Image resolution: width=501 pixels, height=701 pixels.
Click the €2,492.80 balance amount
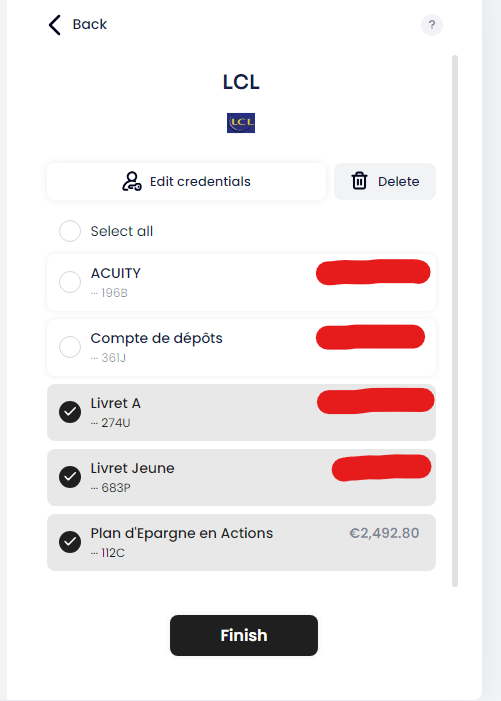(x=384, y=533)
